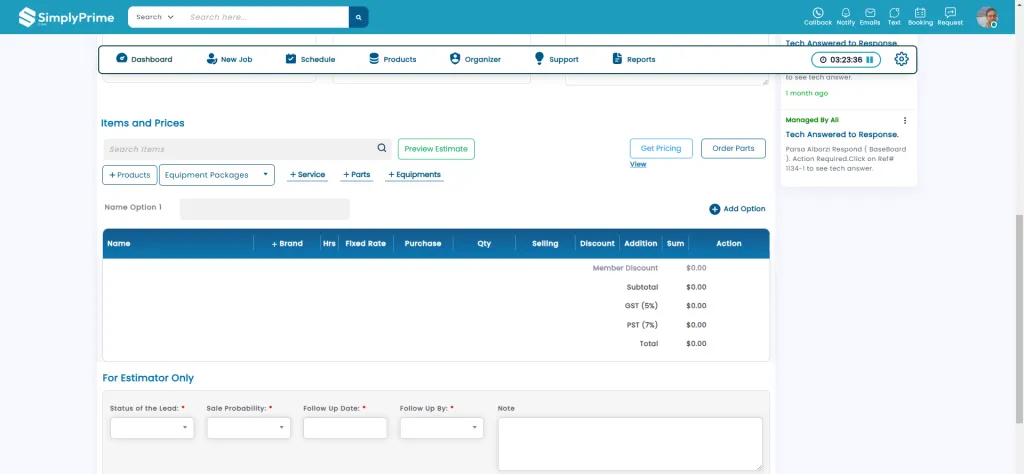Open the Organizer menu
This screenshot has width=1024, height=474.
475,59
